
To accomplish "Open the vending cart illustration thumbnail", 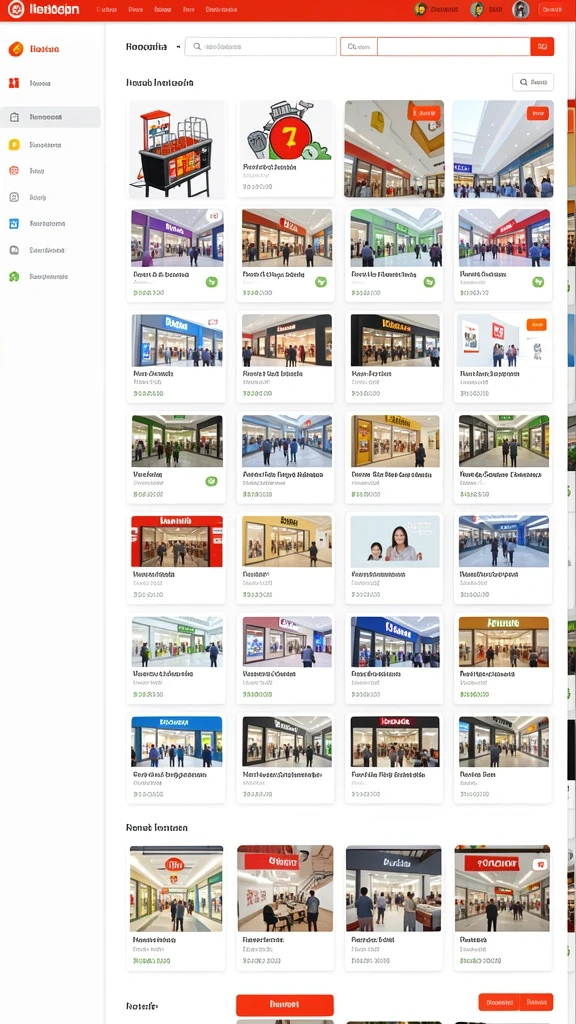I will click(176, 150).
